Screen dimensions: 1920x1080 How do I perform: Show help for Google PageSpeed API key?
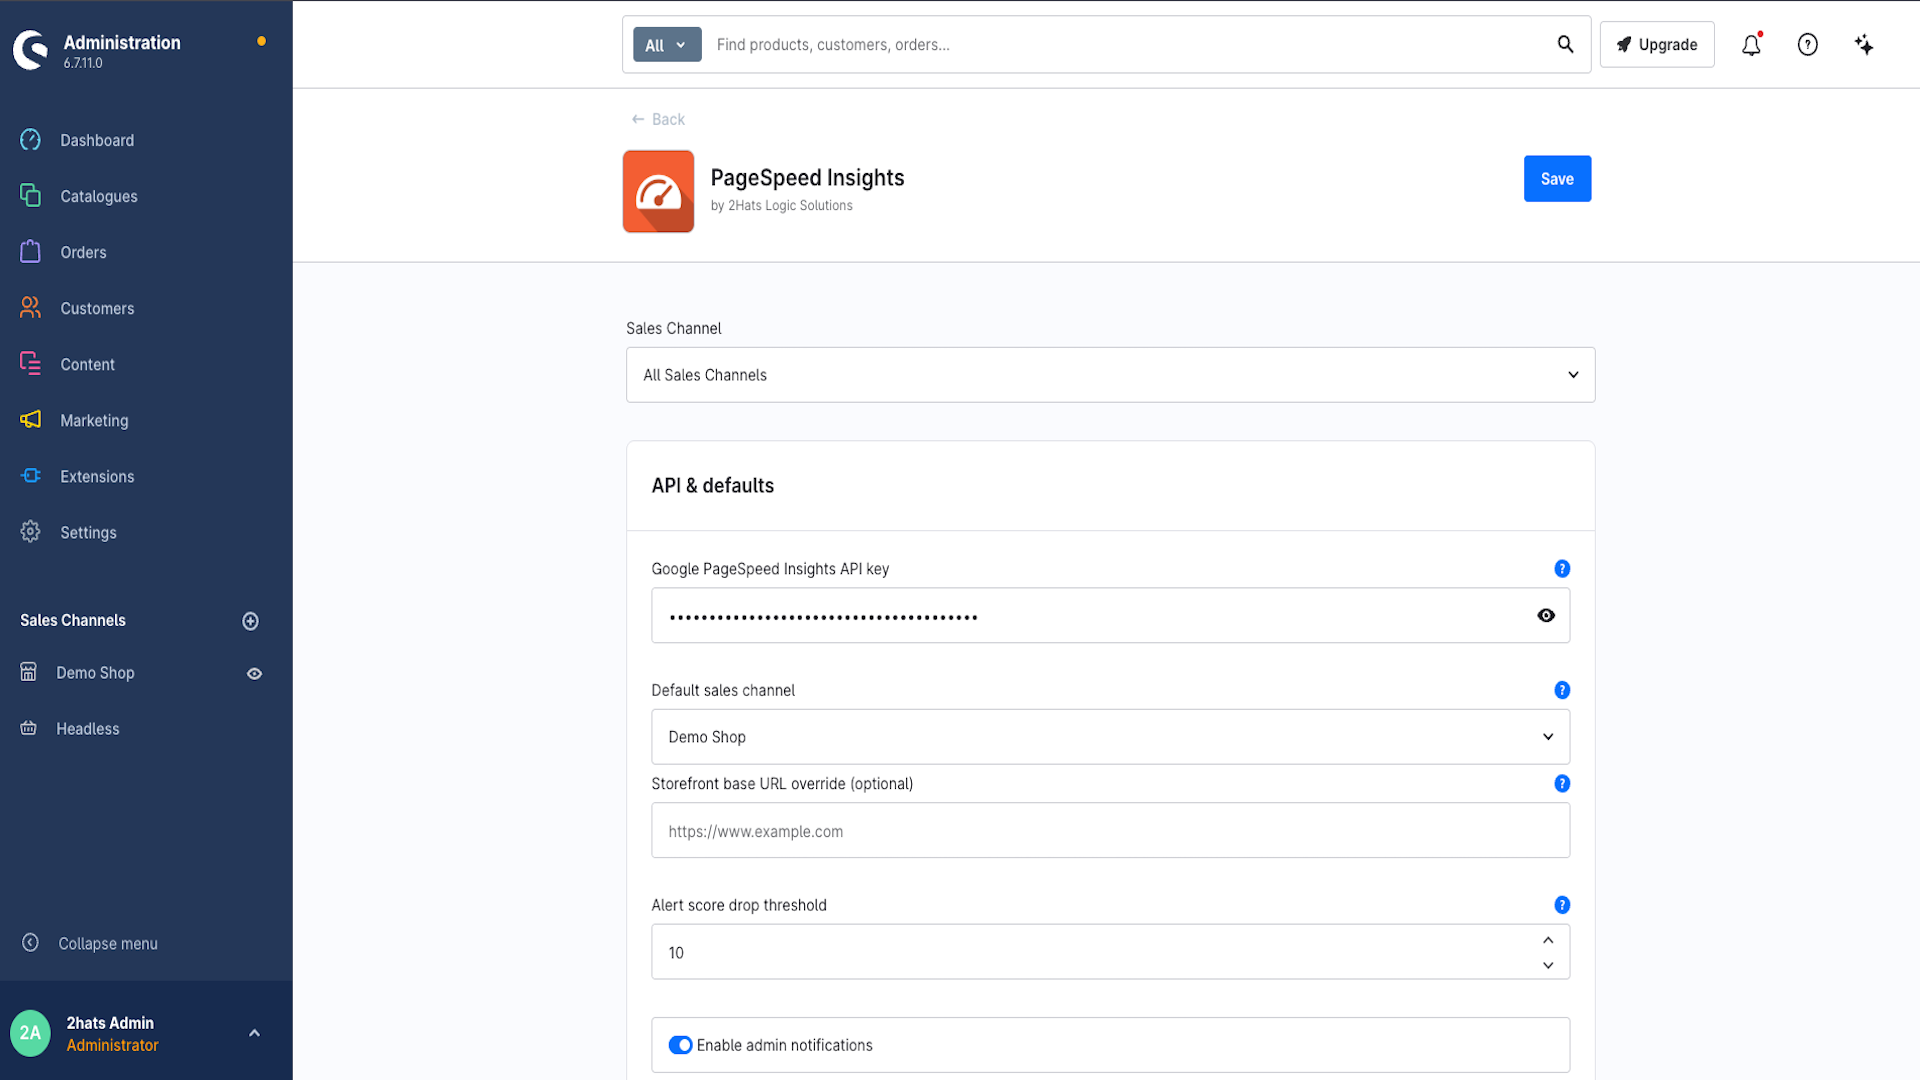1562,569
